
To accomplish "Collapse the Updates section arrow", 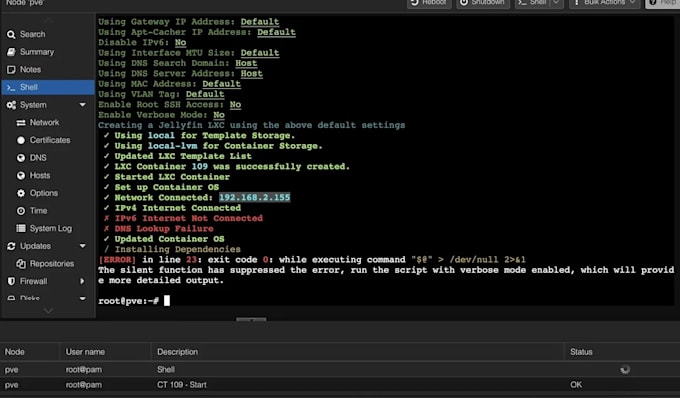I will pyautogui.click(x=82, y=246).
